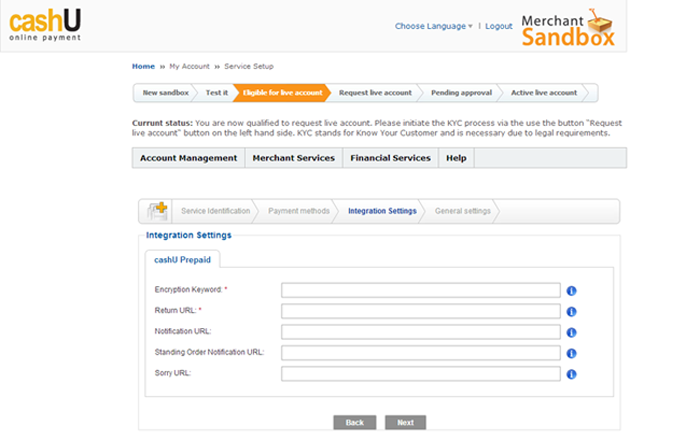Focus the Sorry URL input field

tap(421, 374)
